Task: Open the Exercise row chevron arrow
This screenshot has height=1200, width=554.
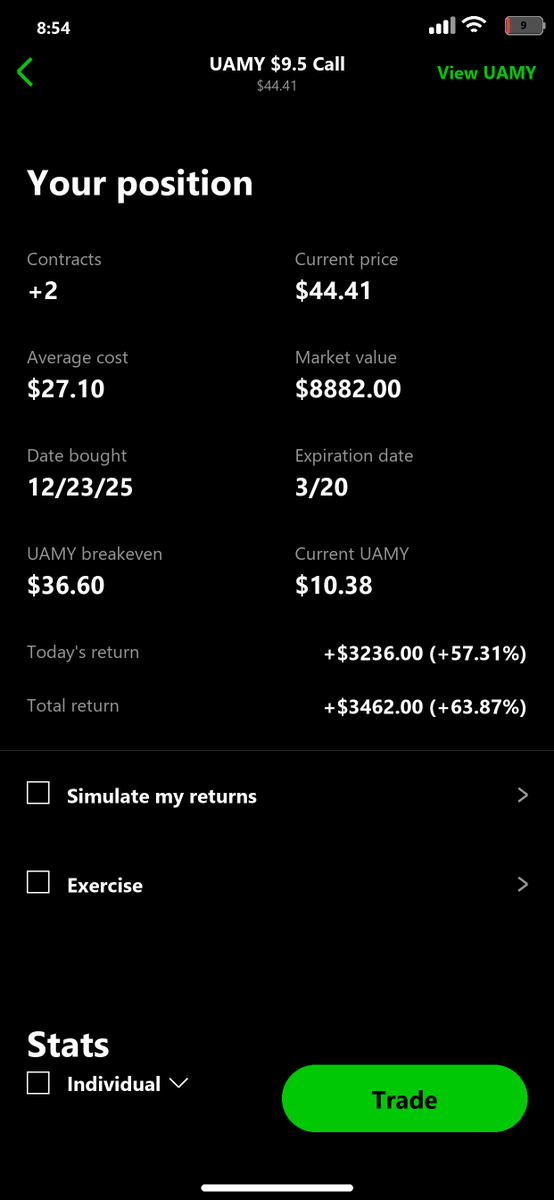Action: [522, 885]
